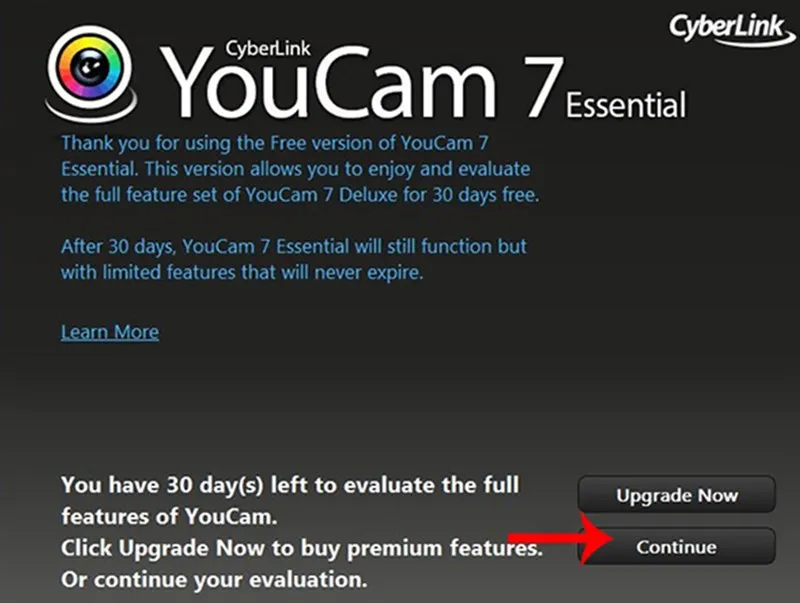Click the 'limited features that will never expire' line
This screenshot has height=603, width=800.
point(242,272)
